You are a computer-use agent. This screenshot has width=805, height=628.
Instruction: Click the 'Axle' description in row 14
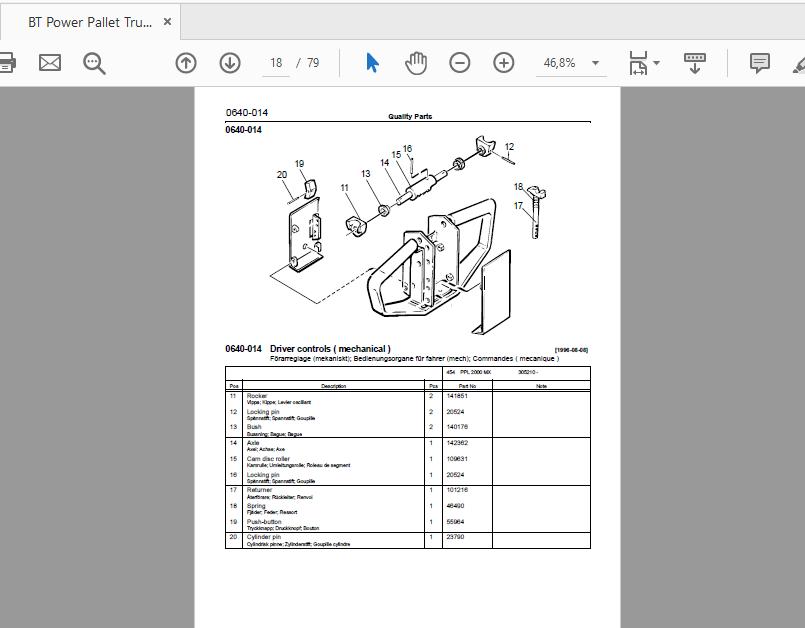(253, 443)
